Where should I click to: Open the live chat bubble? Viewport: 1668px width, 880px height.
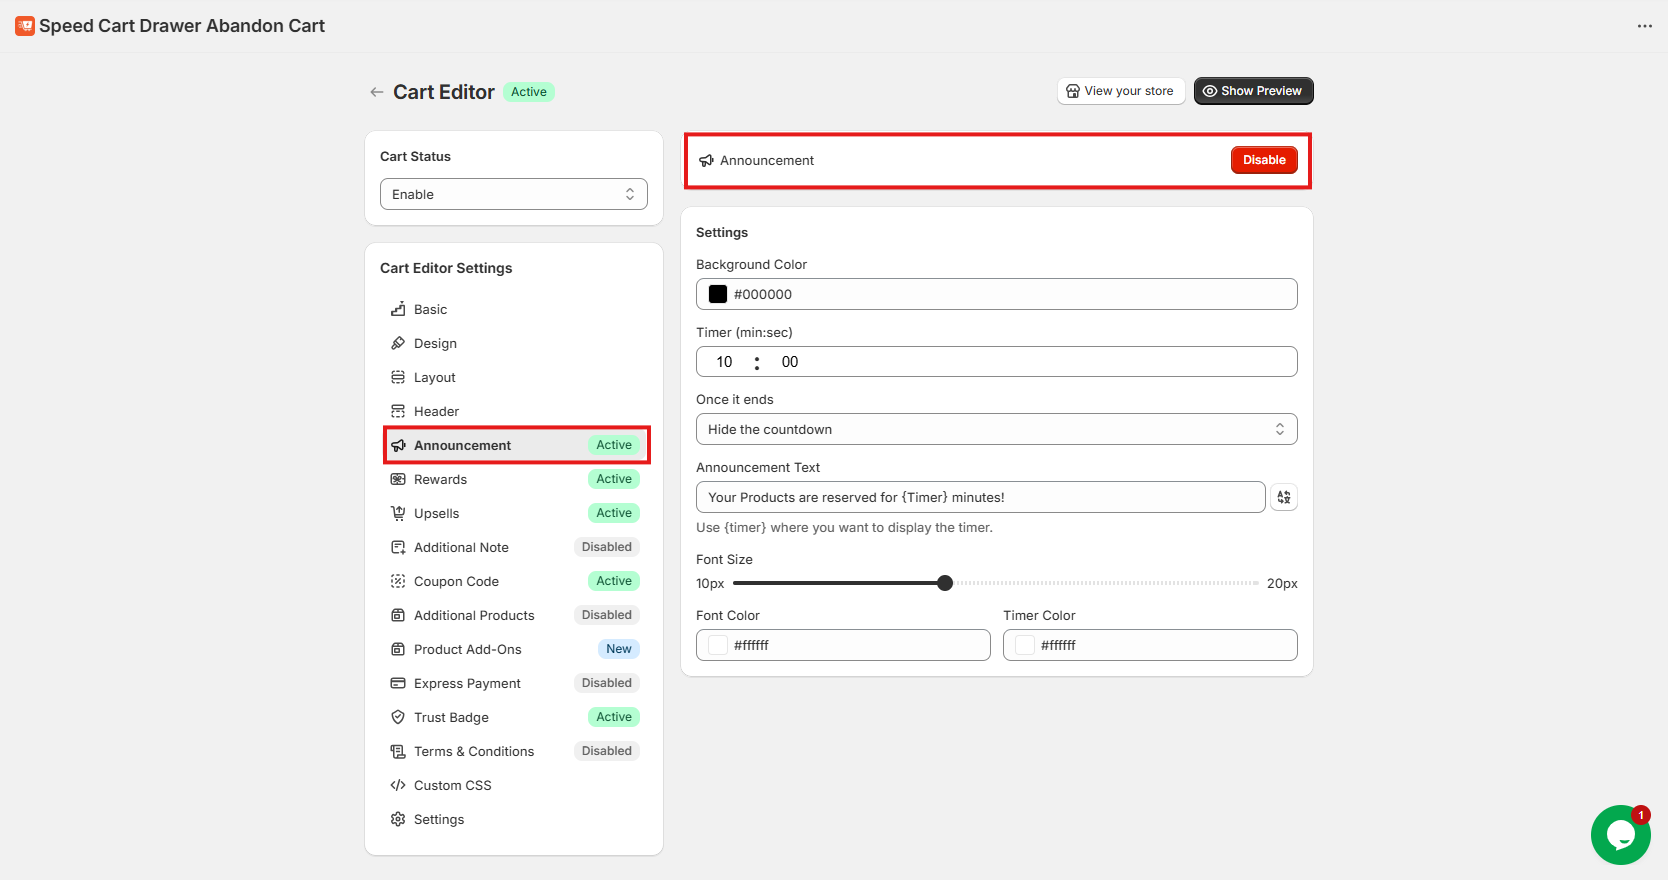[x=1620, y=835]
